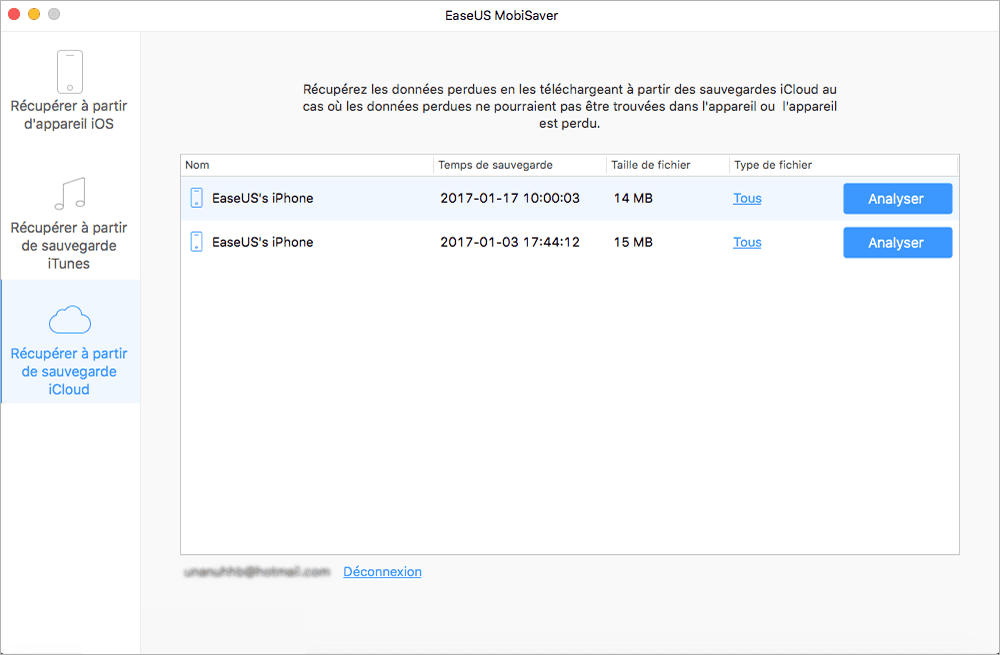Click the Déconnexion link
Screen dimensions: 1000x655
tap(382, 571)
